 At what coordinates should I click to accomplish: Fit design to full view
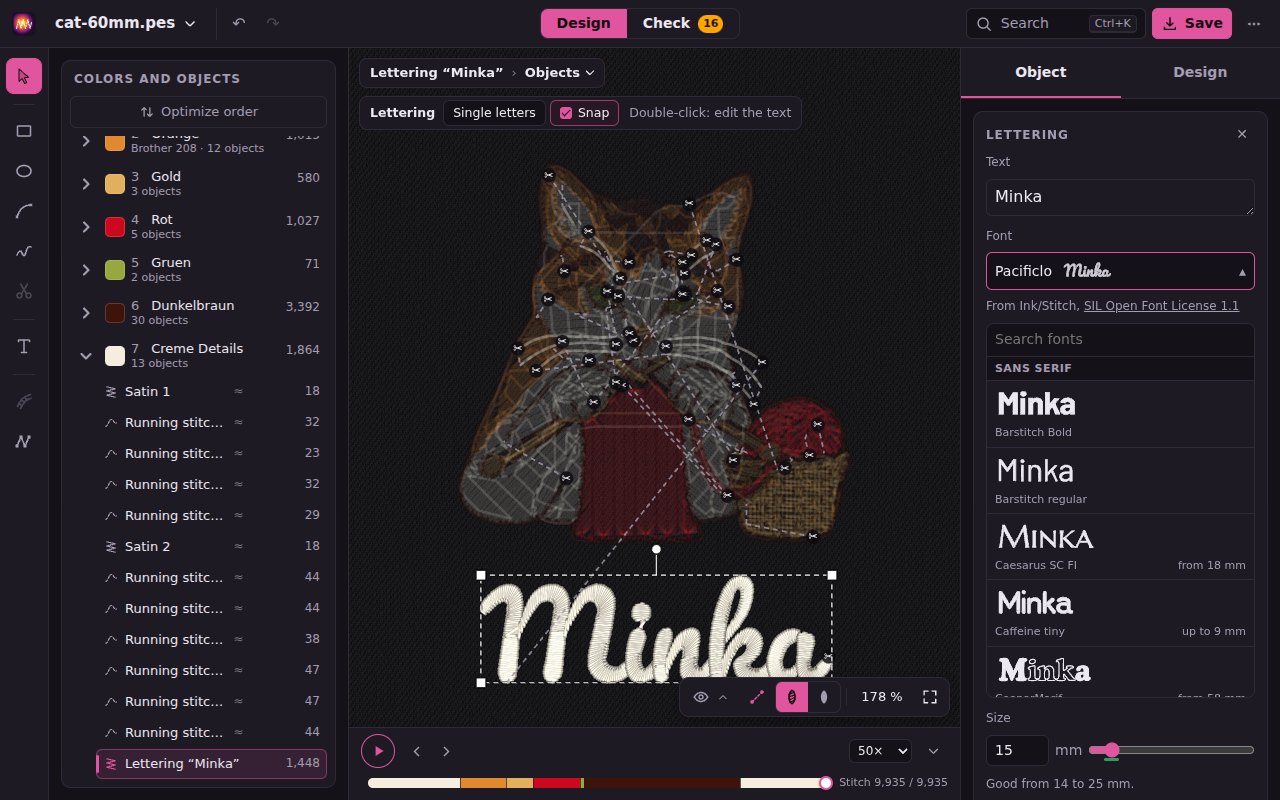click(x=930, y=697)
